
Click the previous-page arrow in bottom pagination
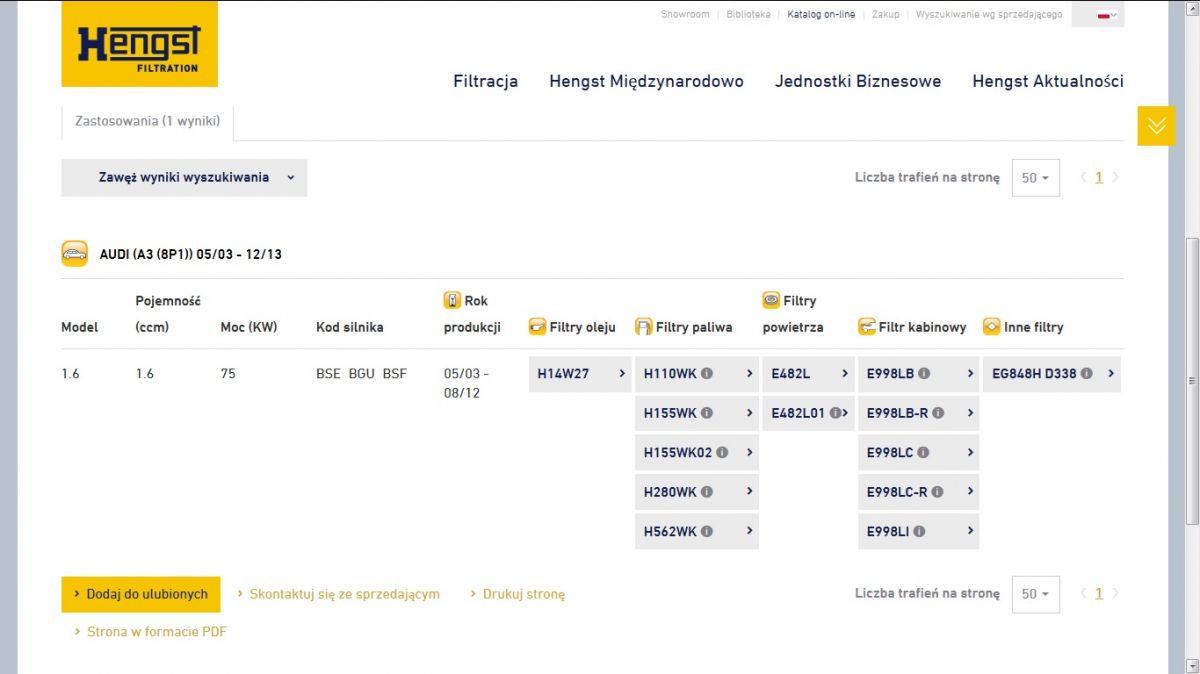(1083, 594)
